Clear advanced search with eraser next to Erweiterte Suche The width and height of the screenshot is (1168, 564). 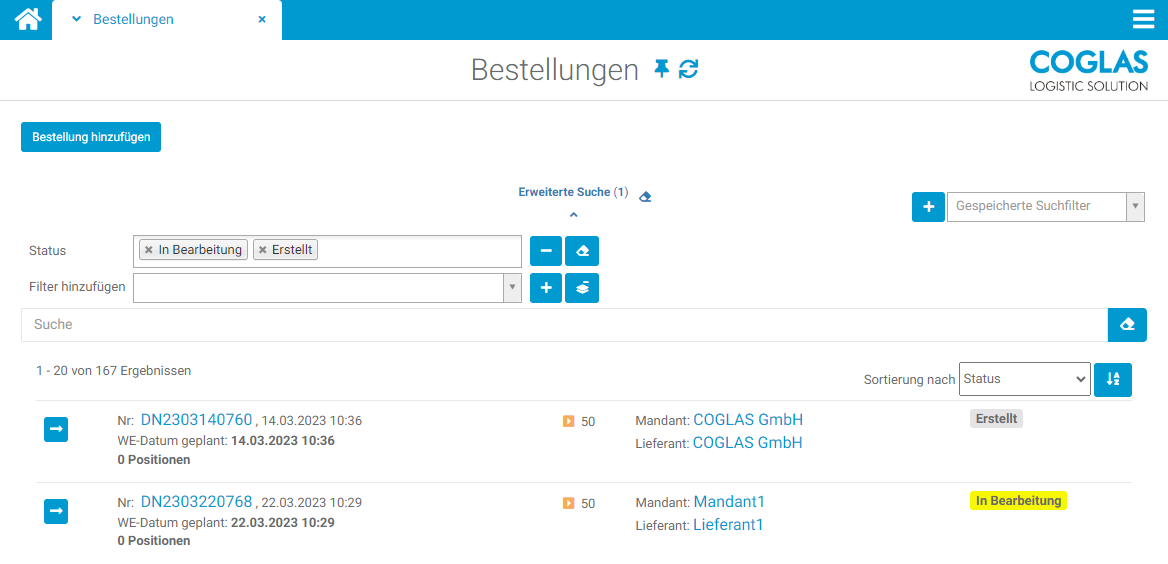[x=645, y=196]
